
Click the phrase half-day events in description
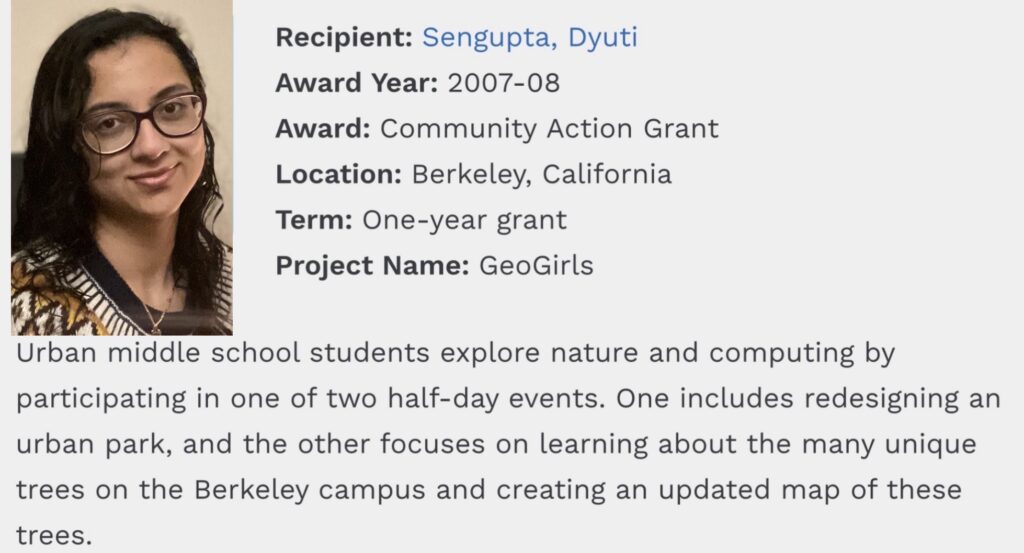tap(516, 399)
